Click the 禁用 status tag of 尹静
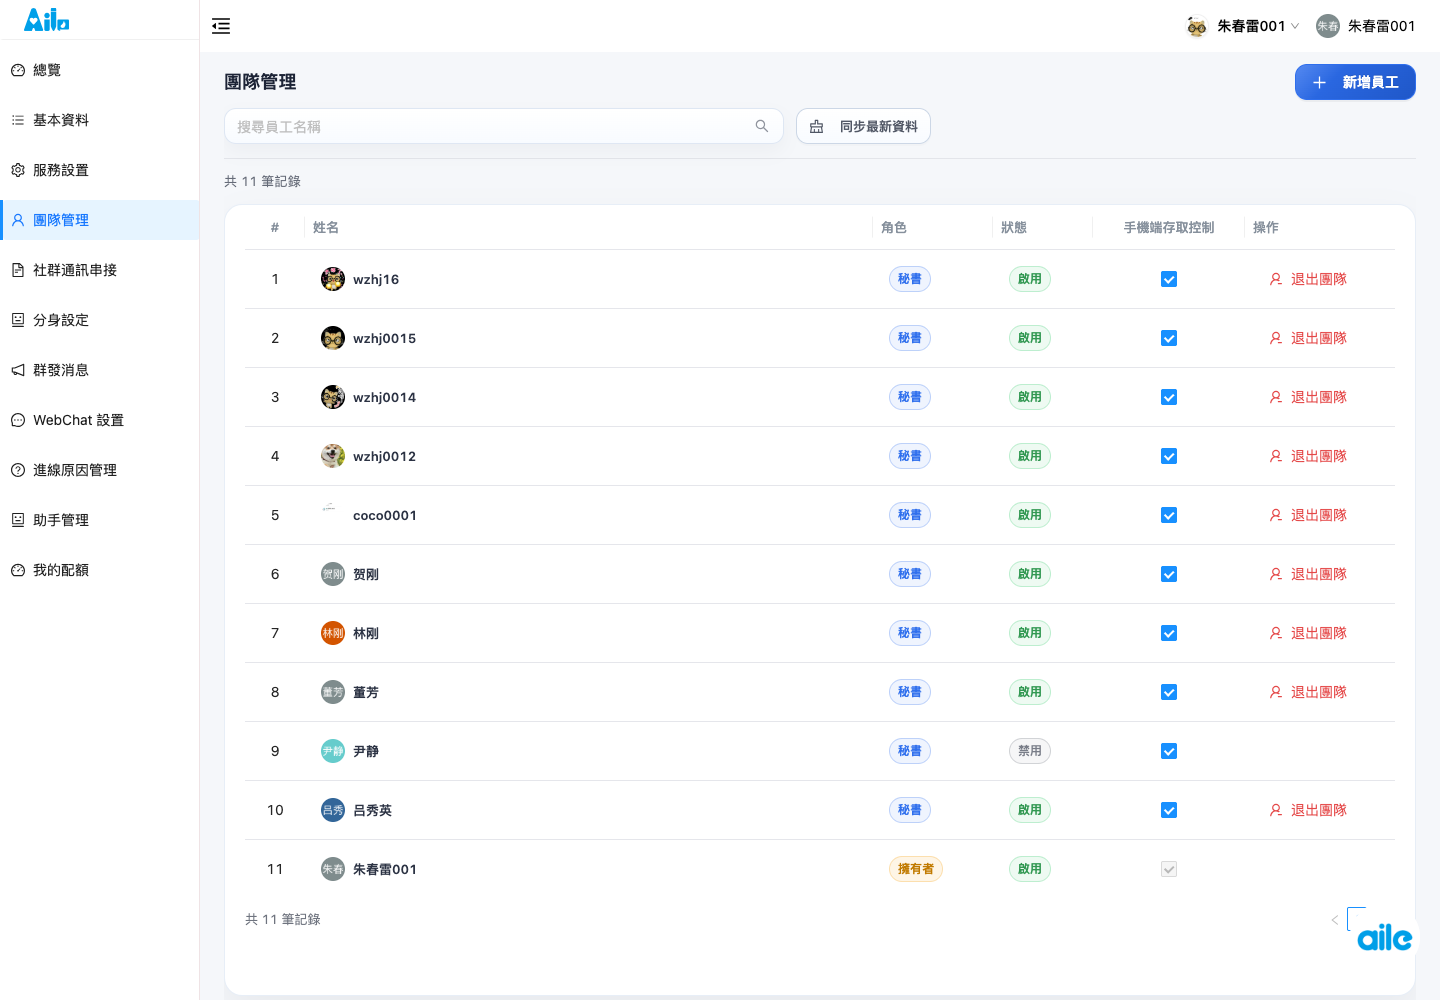The width and height of the screenshot is (1440, 1000). click(1030, 751)
